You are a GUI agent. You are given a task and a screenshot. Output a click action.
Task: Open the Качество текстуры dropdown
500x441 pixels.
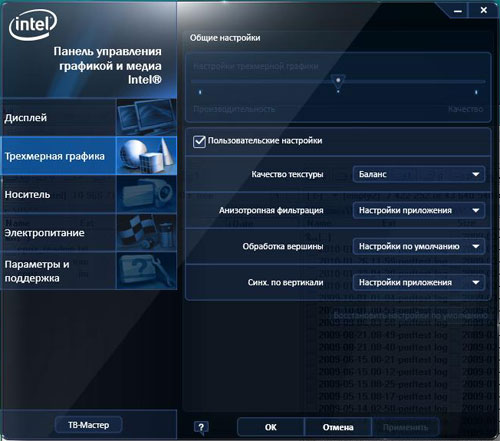click(419, 174)
